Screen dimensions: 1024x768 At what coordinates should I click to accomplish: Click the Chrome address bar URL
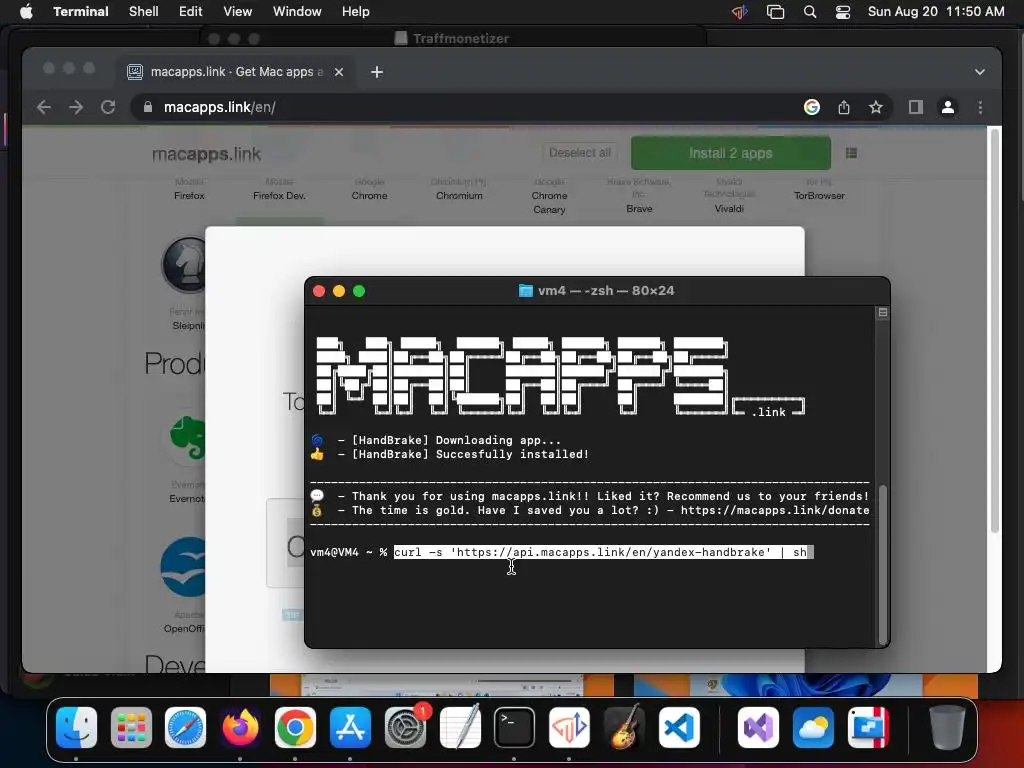tap(219, 107)
